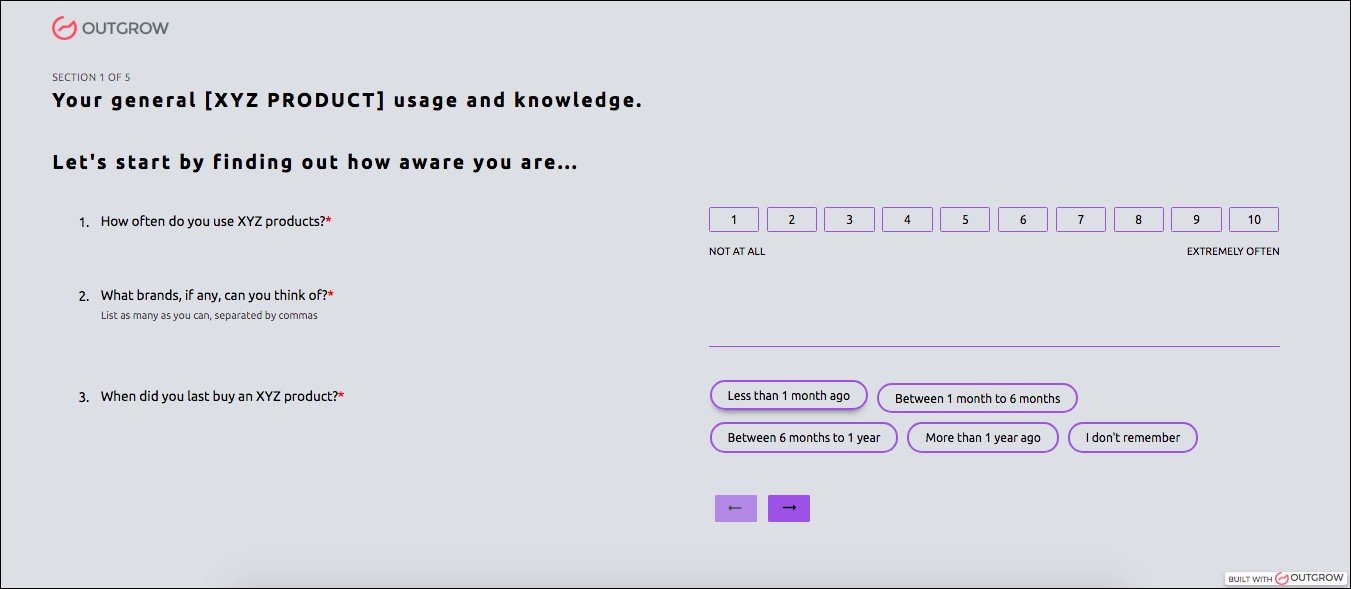Choose rating 5 on the usage scale
The height and width of the screenshot is (589, 1351).
coord(965,220)
